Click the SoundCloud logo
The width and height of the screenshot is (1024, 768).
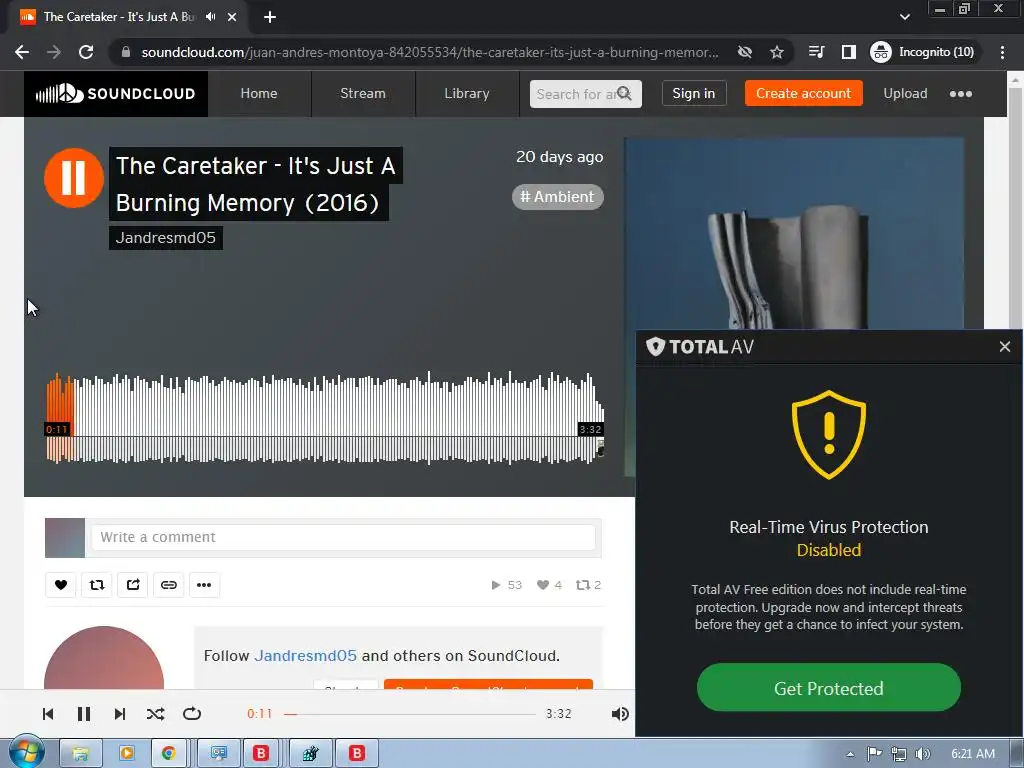tap(116, 94)
